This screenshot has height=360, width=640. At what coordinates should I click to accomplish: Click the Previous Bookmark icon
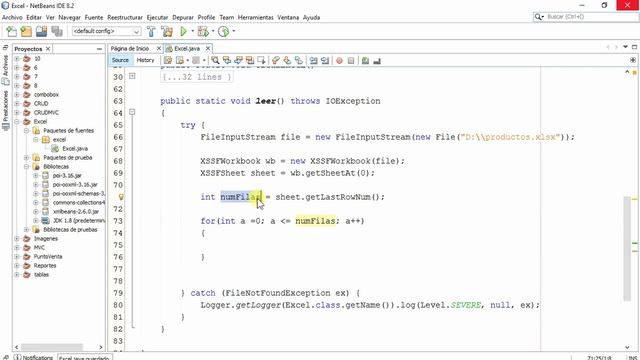click(x=276, y=60)
